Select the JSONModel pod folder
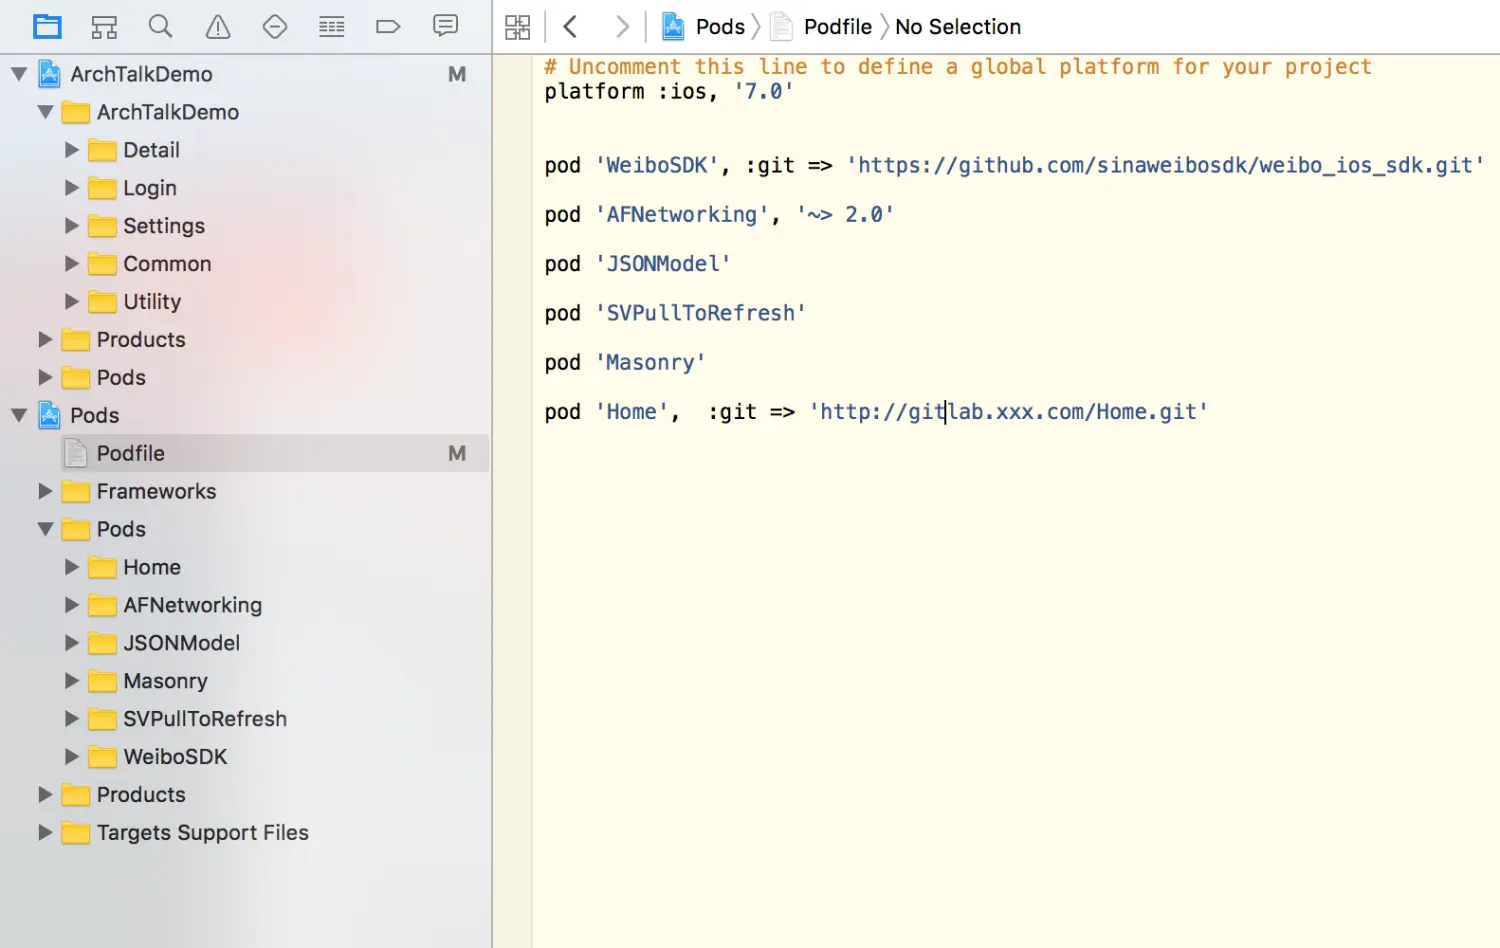Screen dimensions: 1500x948 tap(245, 643)
